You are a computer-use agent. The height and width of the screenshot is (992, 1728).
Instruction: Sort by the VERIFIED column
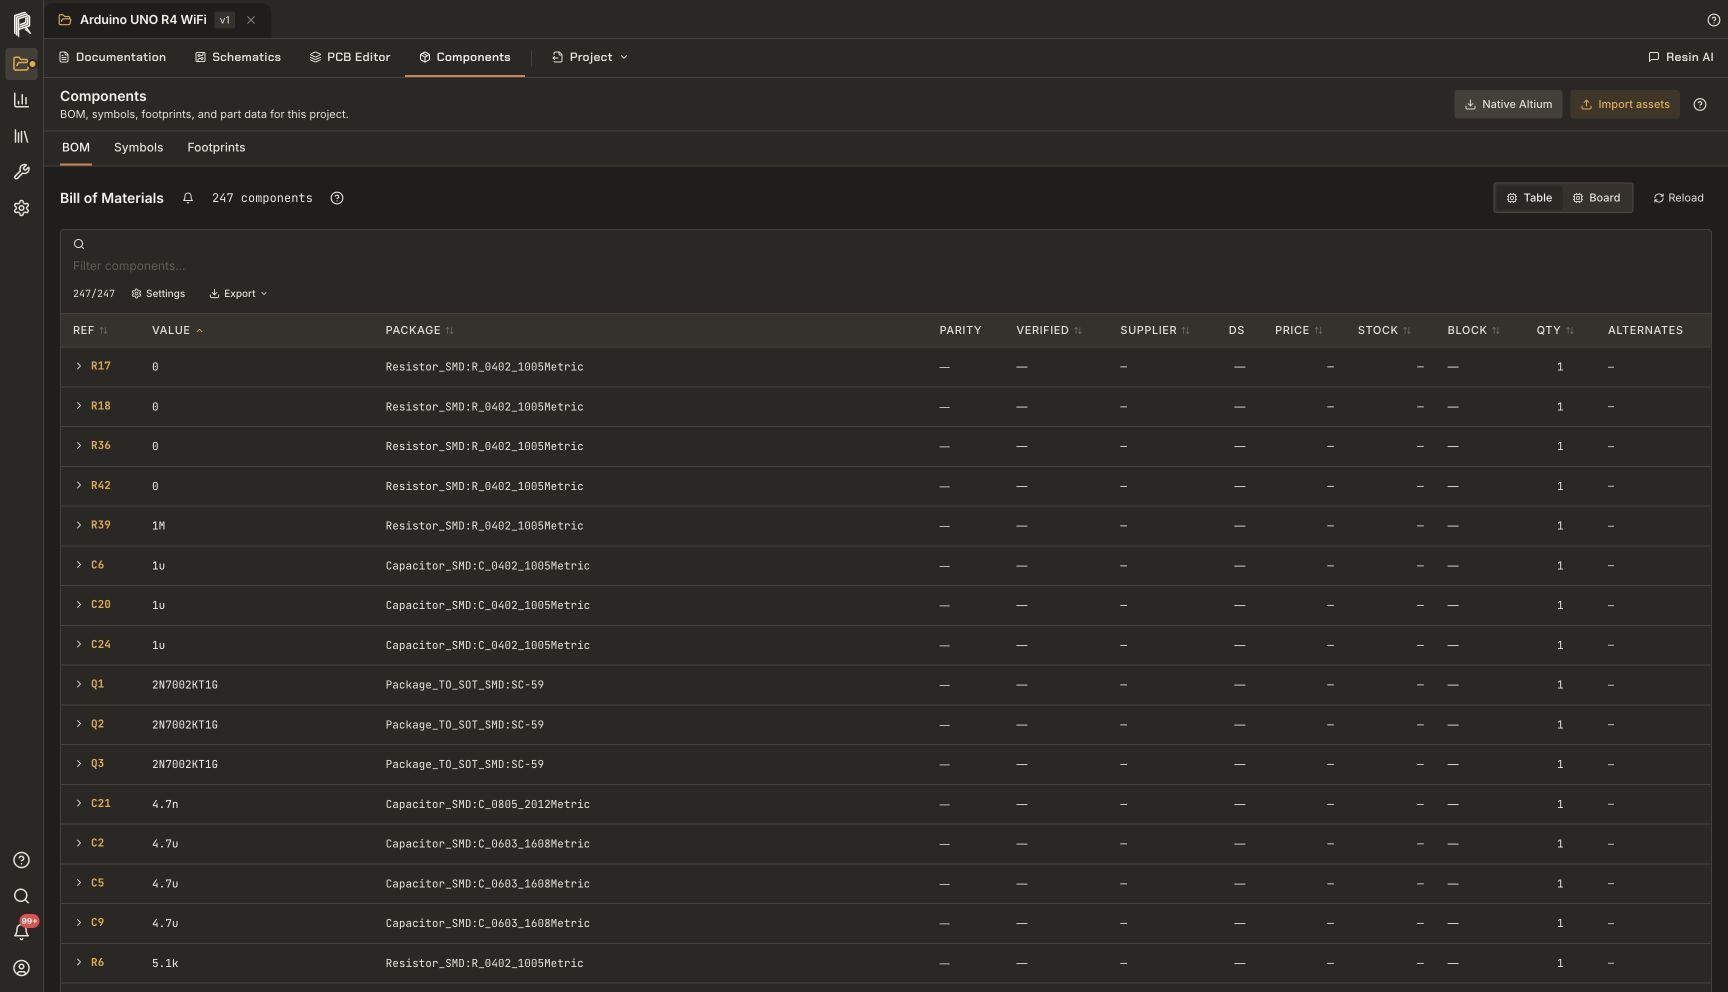click(1049, 330)
